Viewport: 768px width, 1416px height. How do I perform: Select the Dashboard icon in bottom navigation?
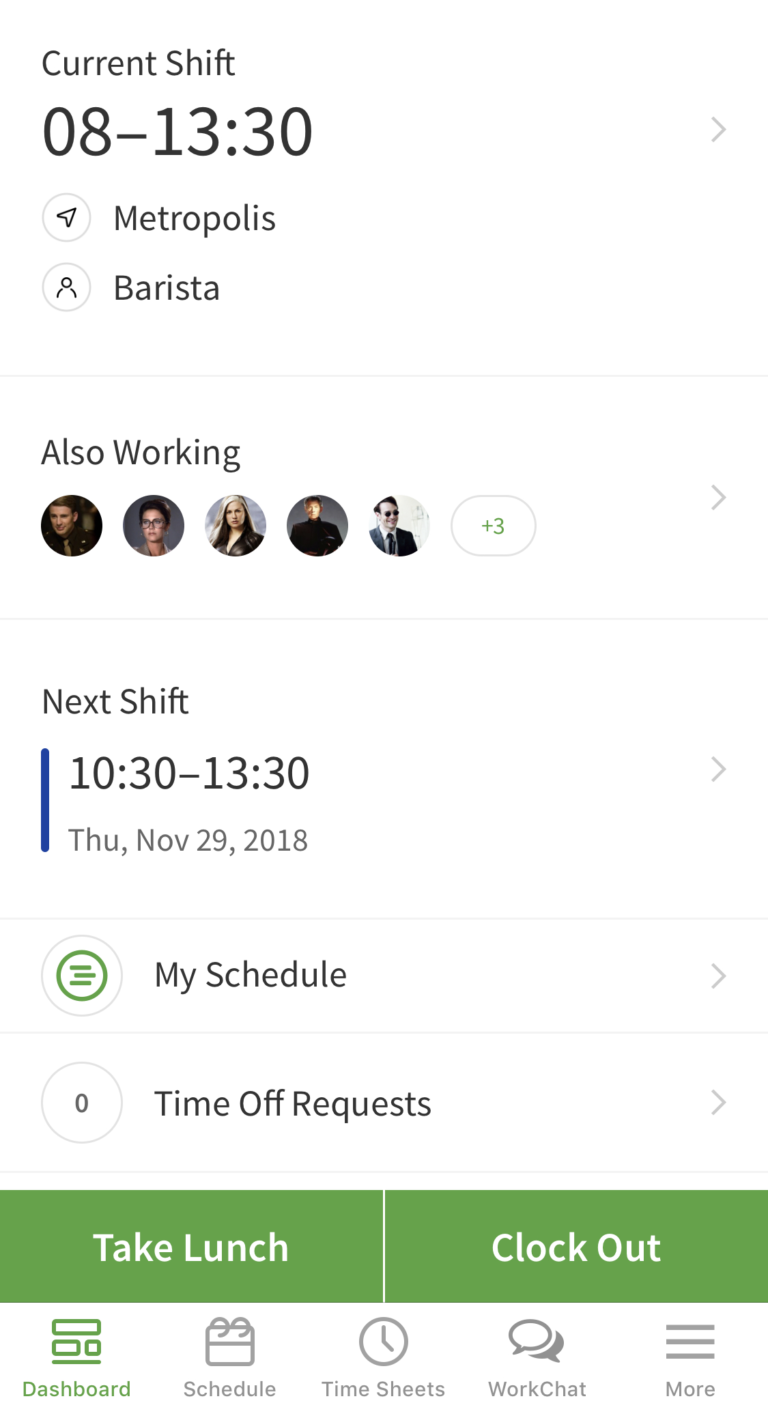click(x=76, y=1340)
